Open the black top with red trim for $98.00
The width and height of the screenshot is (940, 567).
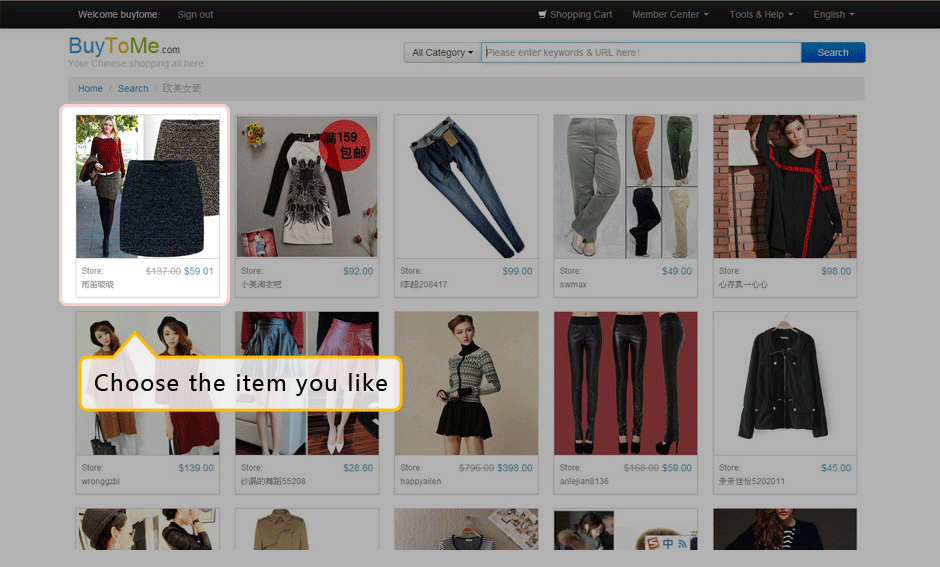pyautogui.click(x=785, y=187)
